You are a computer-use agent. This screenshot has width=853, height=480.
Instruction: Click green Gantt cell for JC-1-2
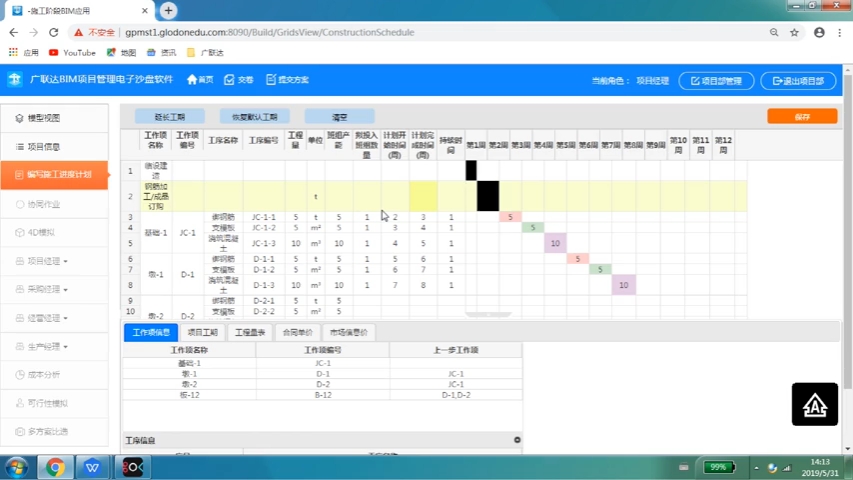point(533,227)
